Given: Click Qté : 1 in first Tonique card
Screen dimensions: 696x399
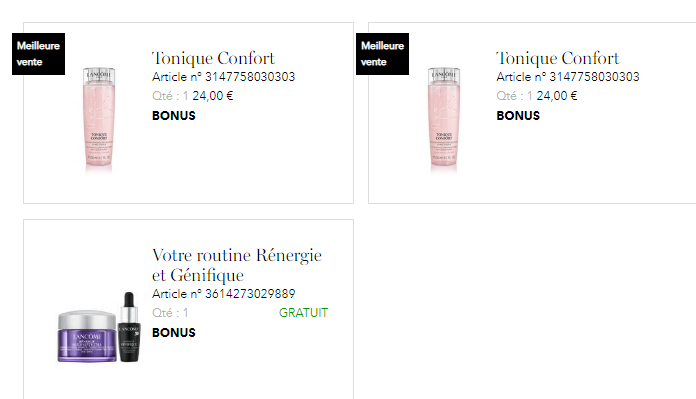Looking at the screenshot, I should [x=170, y=96].
